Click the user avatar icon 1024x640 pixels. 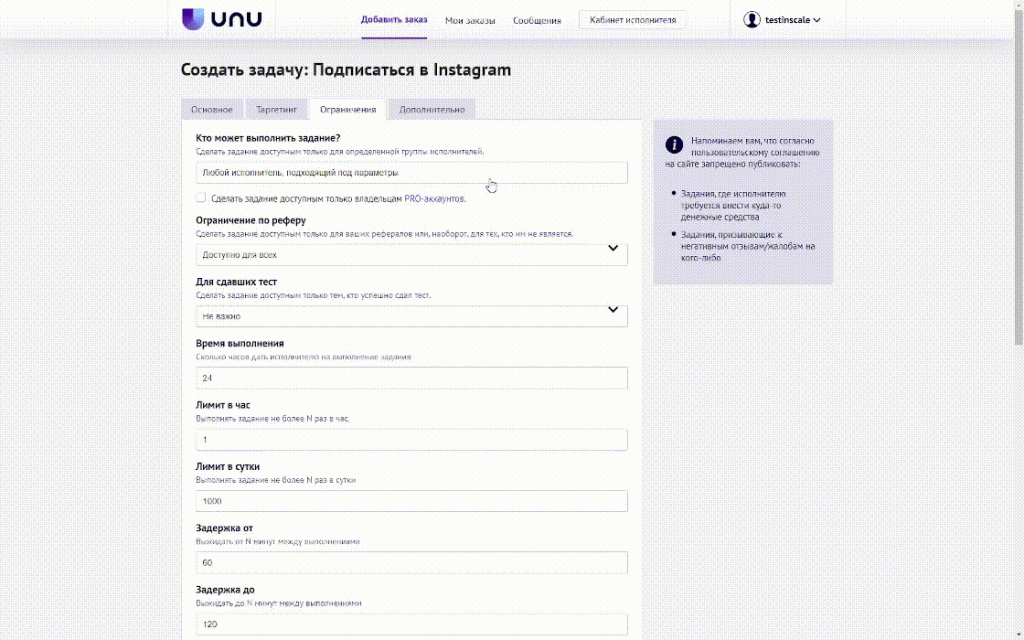click(x=752, y=20)
